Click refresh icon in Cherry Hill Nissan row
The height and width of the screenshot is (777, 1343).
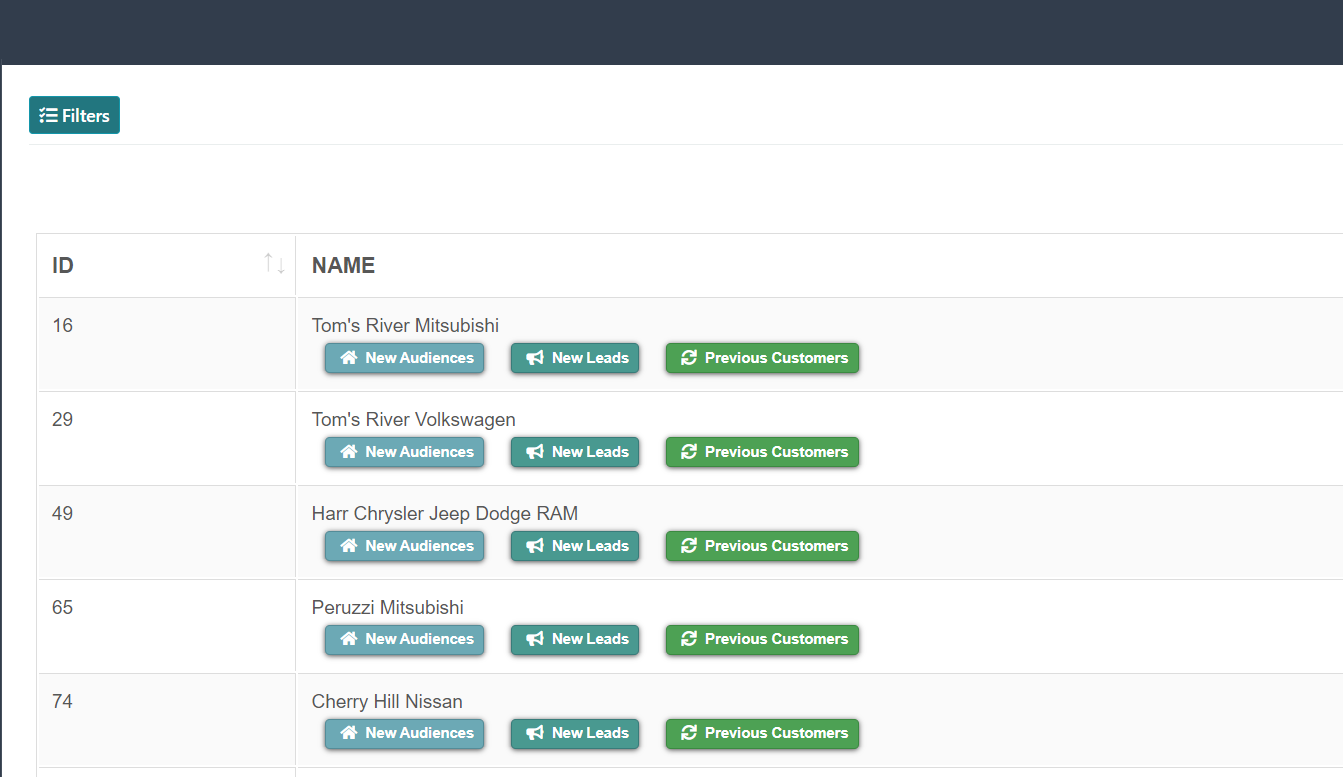(689, 733)
